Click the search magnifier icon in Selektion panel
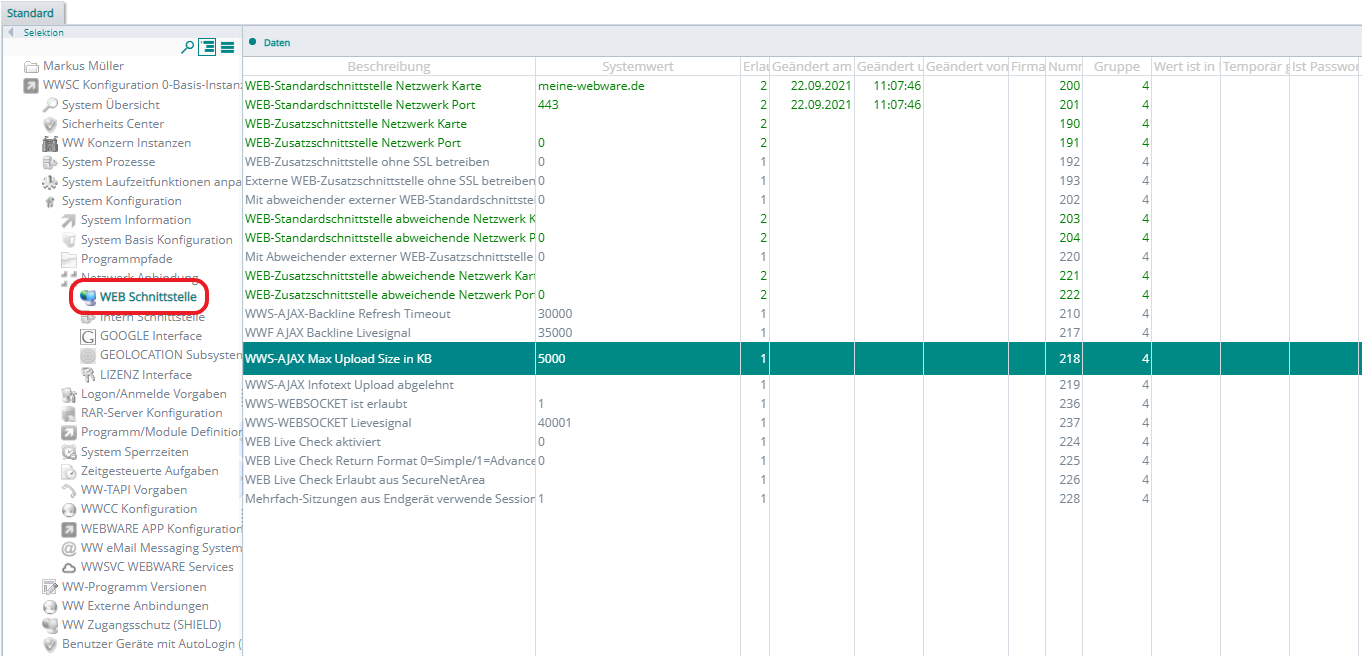The height and width of the screenshot is (656, 1362). (x=187, y=47)
